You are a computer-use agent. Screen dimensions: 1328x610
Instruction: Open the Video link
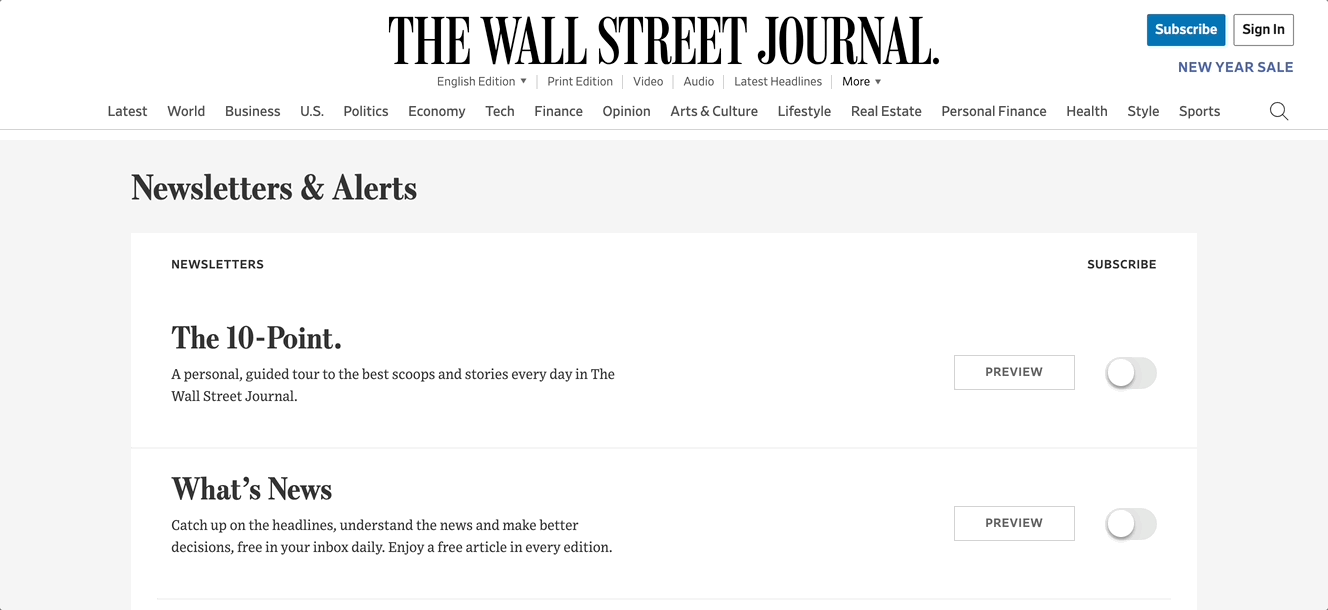648,82
